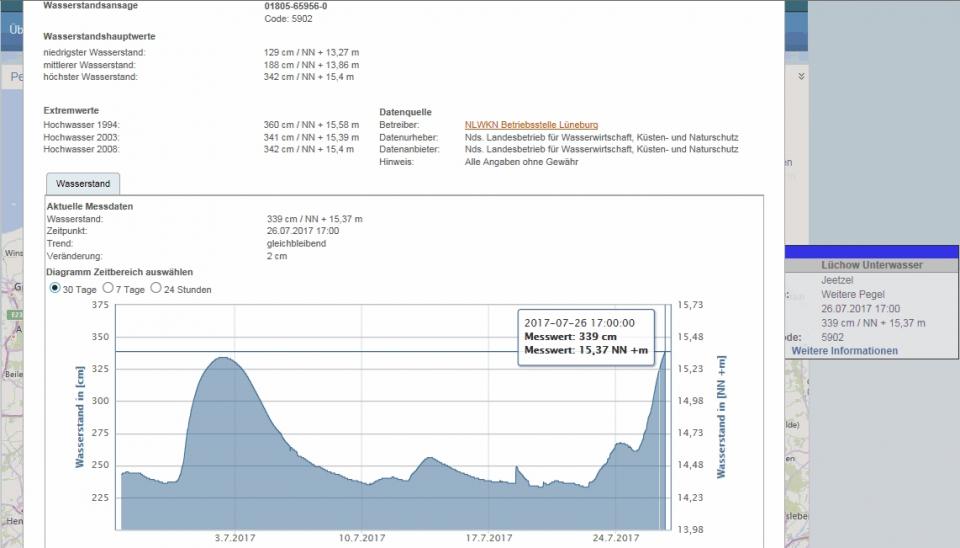Click the left axis title Wasserstand in [cm]

pos(80,416)
